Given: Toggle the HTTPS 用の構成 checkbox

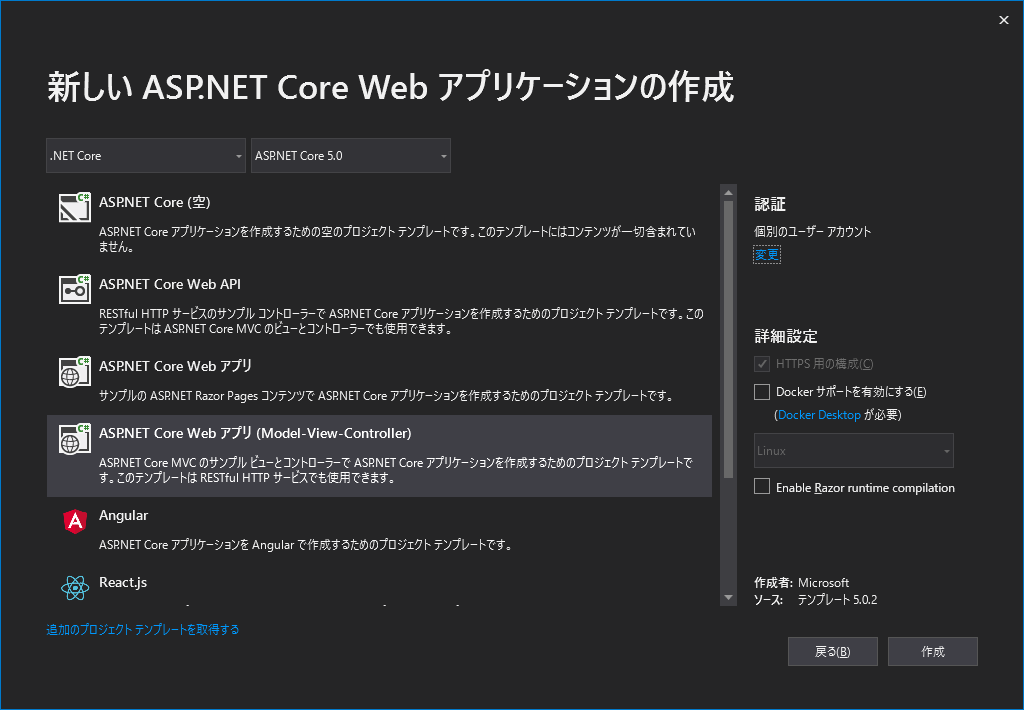Looking at the screenshot, I should tap(761, 364).
